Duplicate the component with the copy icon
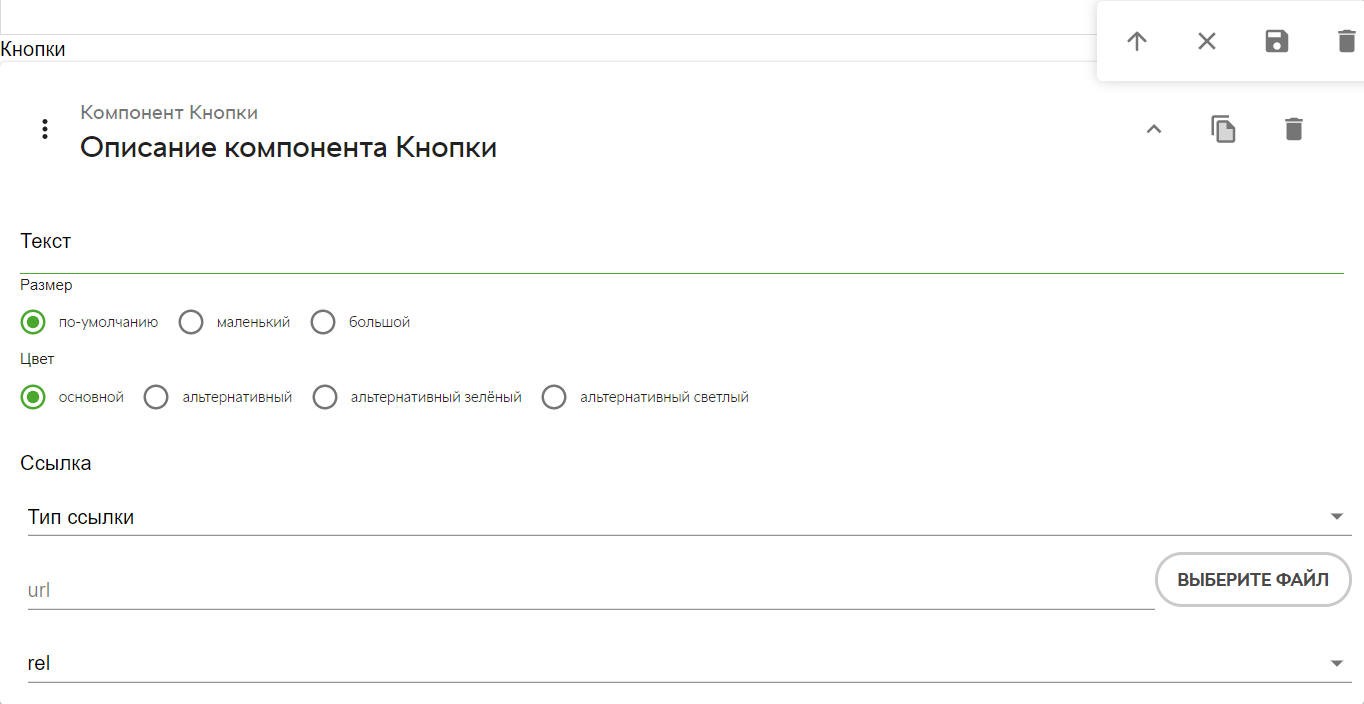The image size is (1364, 704). point(1224,129)
